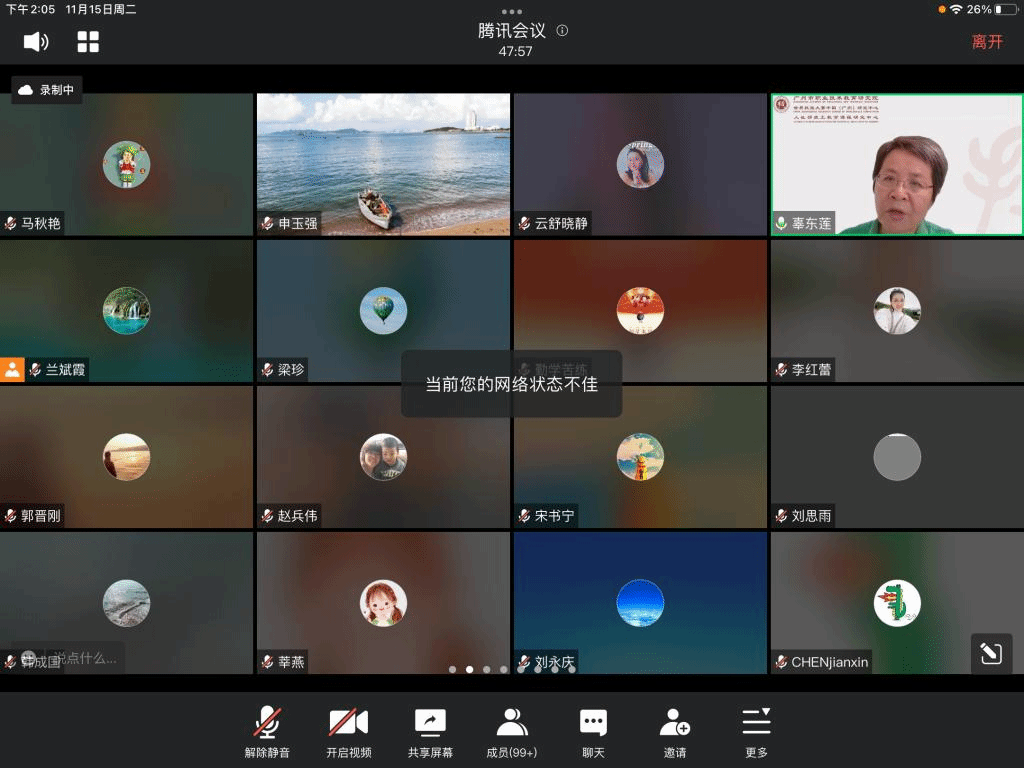1024x768 pixels.
Task: Tap the orange host badge beside 兰斌霞
Action: pyautogui.click(x=12, y=369)
